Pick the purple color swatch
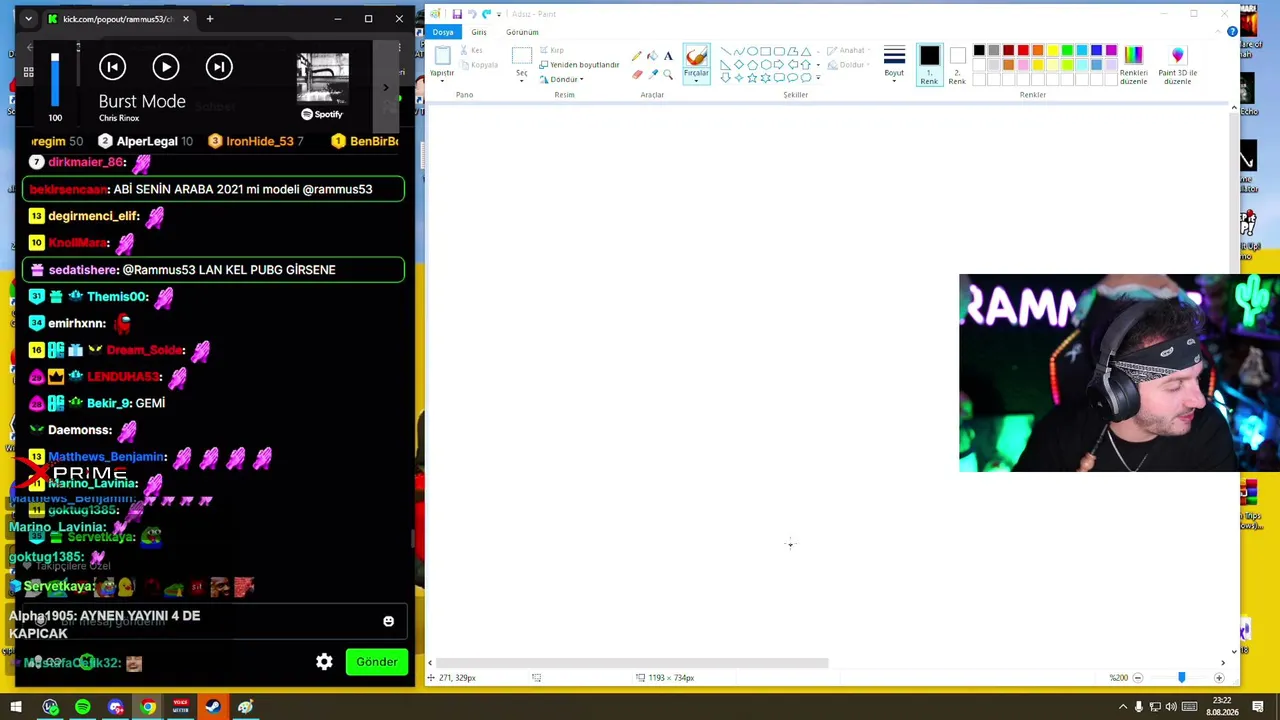Image resolution: width=1280 pixels, height=720 pixels. pos(1111,51)
